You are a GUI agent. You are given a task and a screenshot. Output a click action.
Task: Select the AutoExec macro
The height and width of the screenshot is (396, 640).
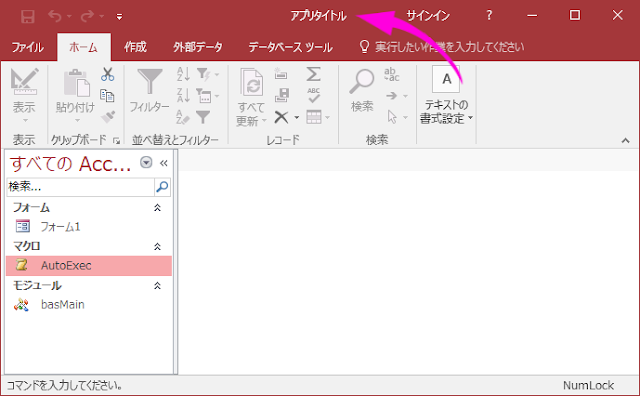coord(89,266)
